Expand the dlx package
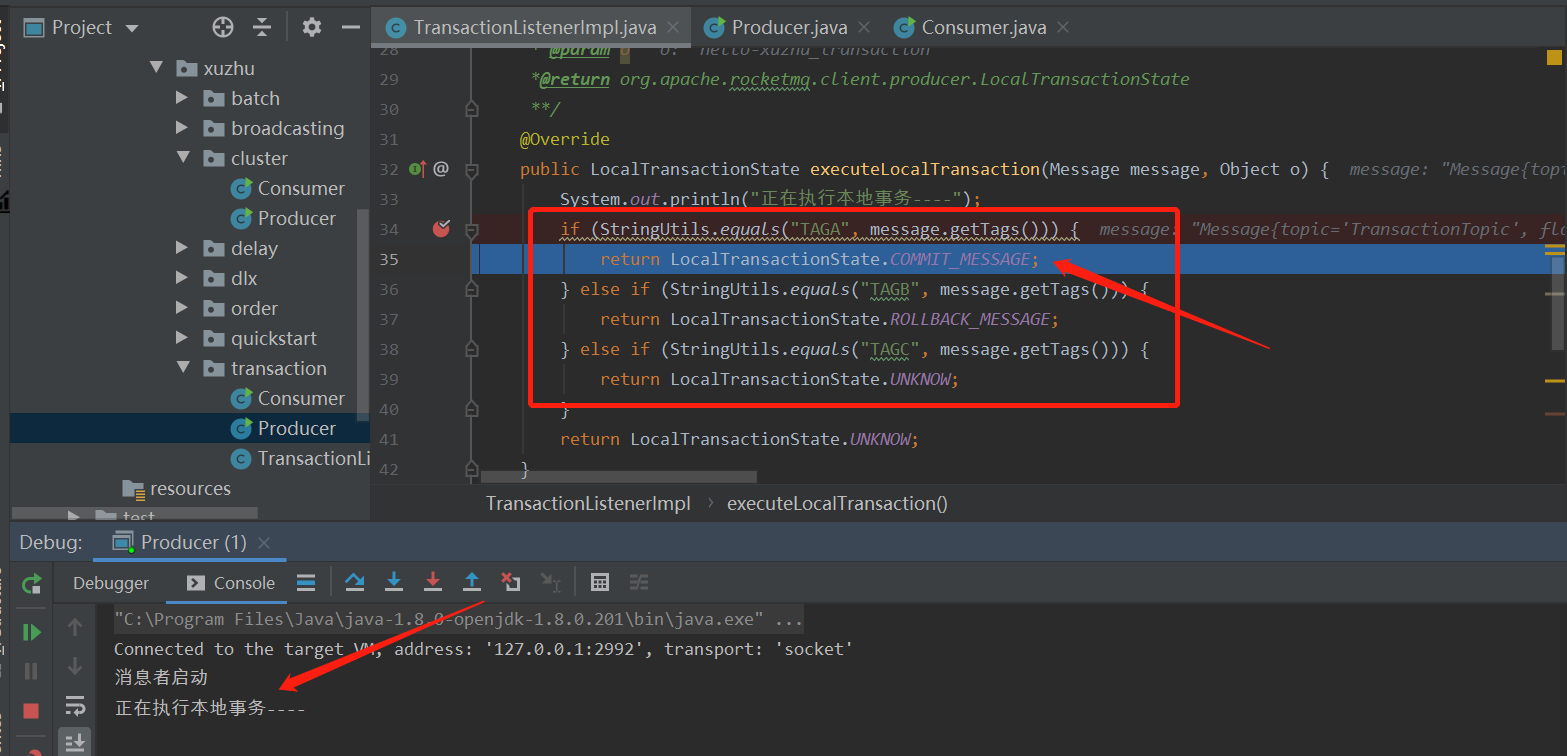The height and width of the screenshot is (756, 1567). (x=182, y=278)
